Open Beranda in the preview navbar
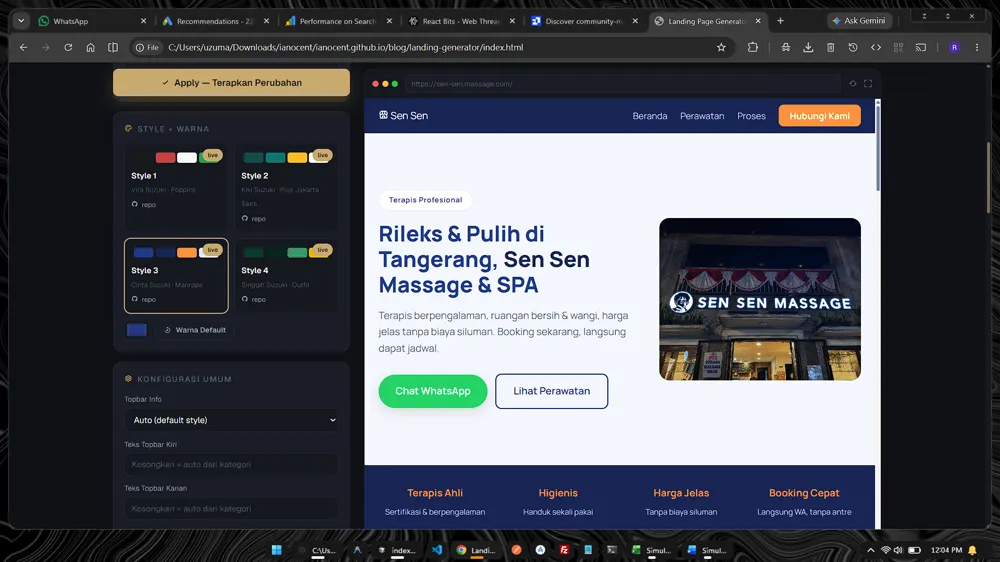 coord(650,116)
